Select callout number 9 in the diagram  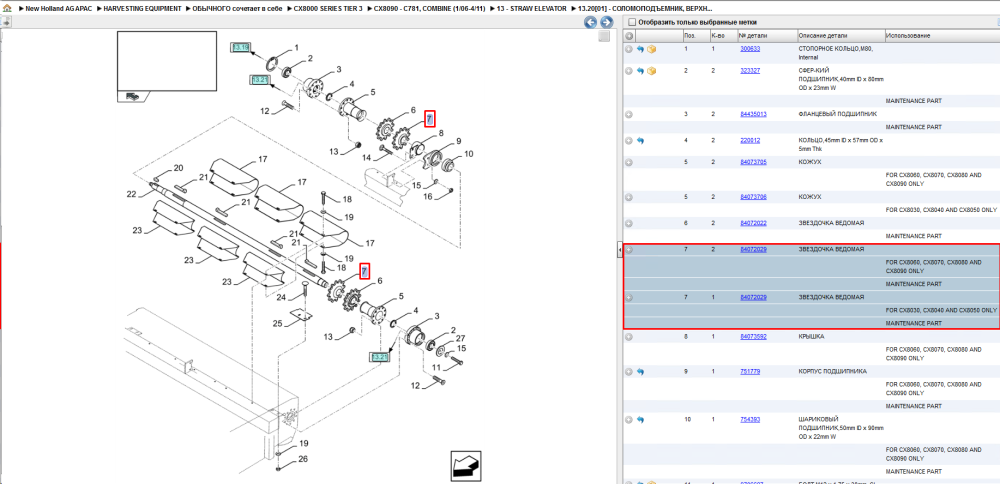[x=458, y=140]
